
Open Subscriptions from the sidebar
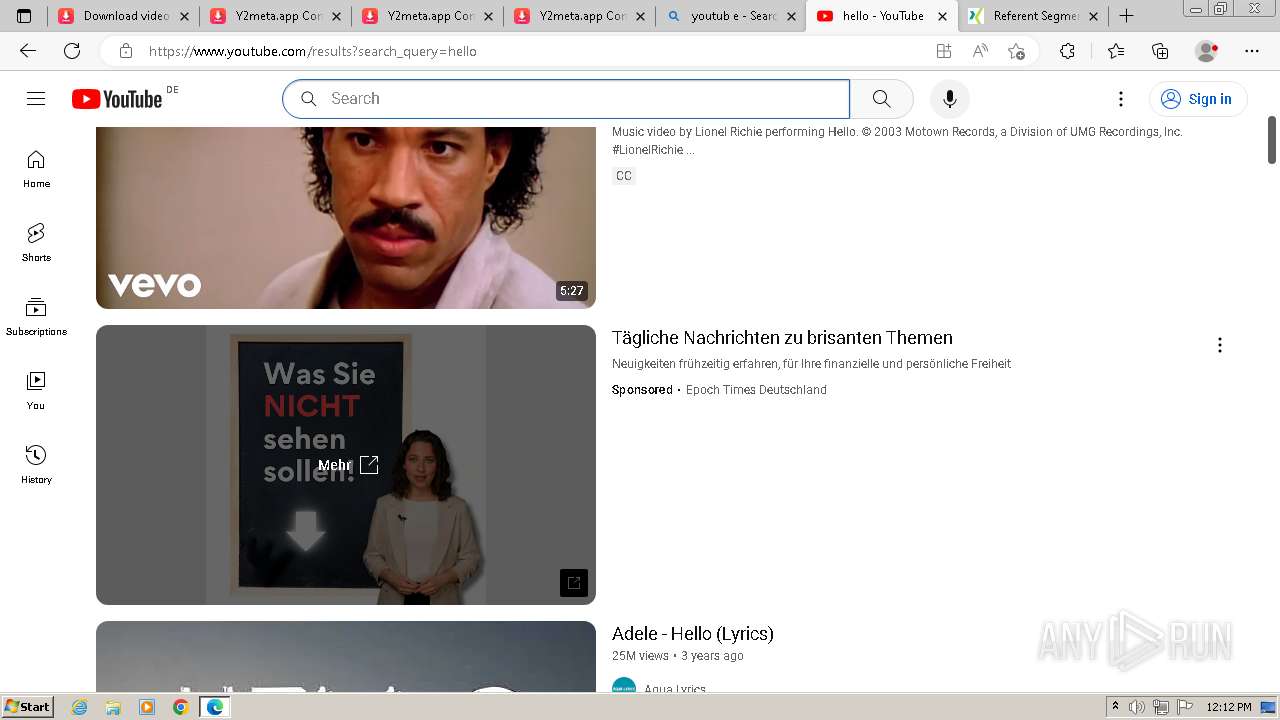point(36,317)
